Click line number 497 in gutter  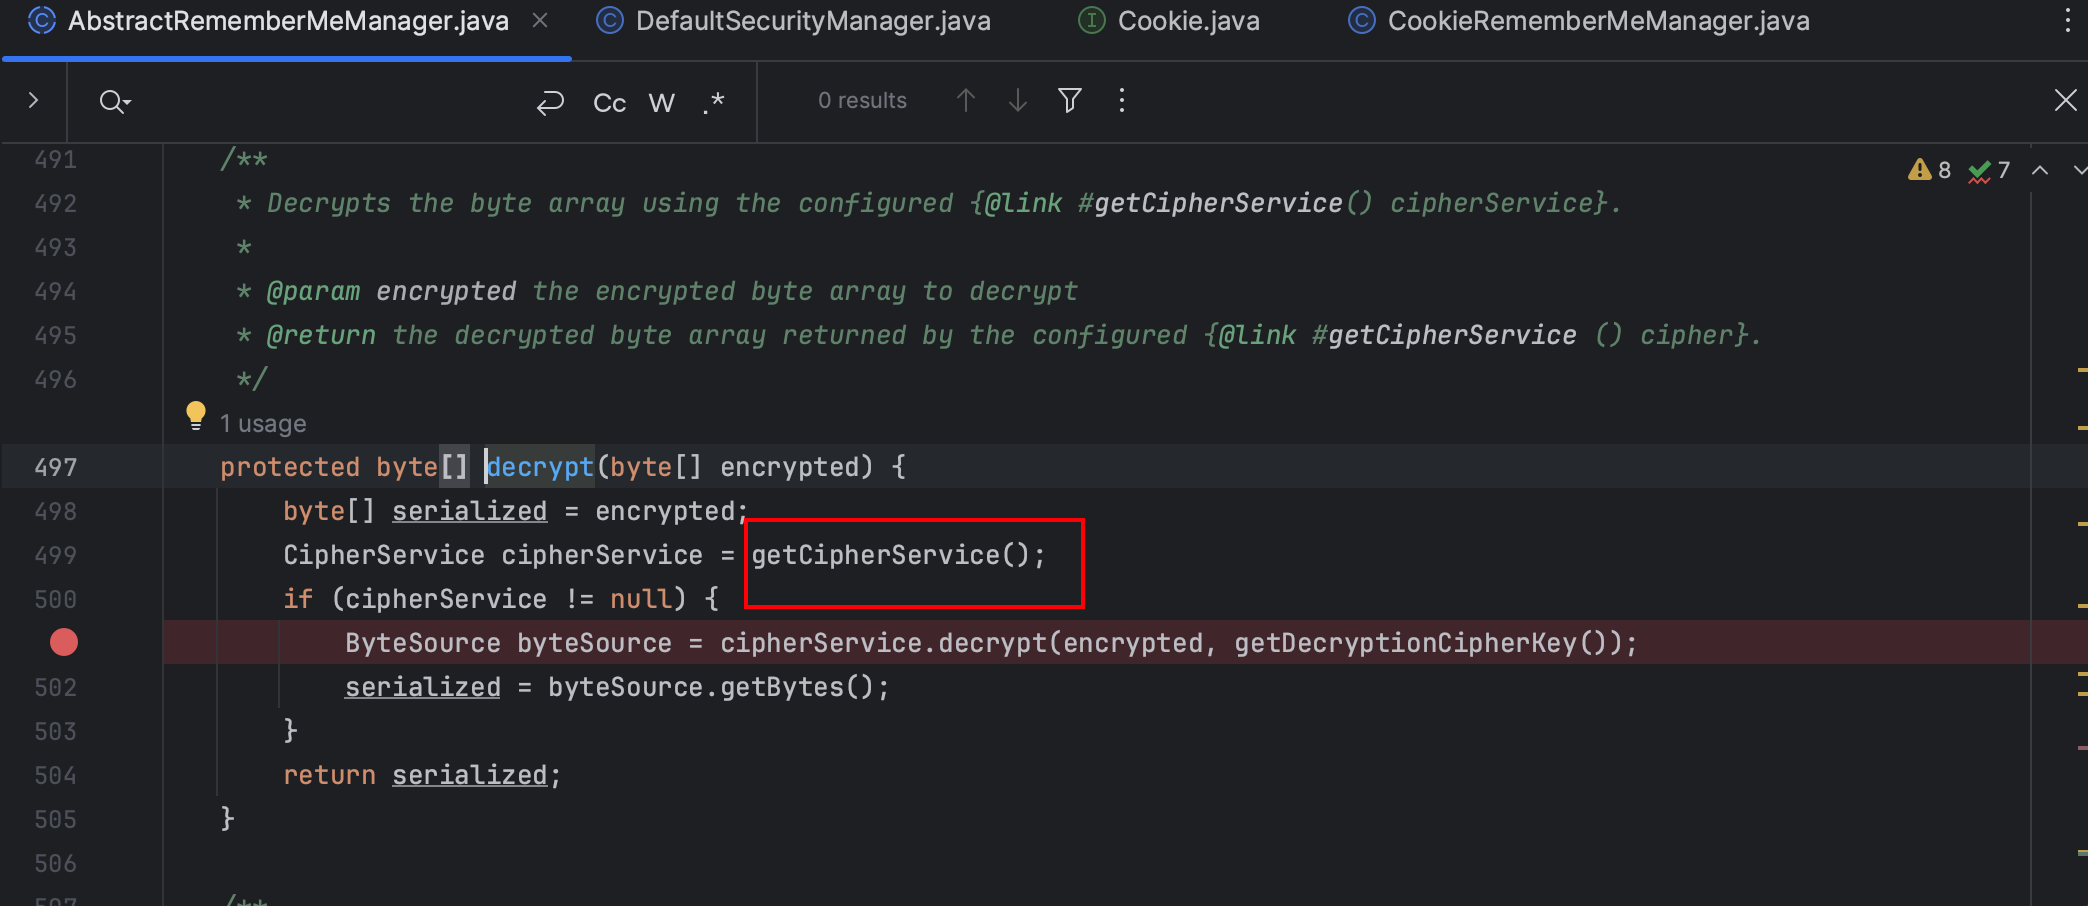56,467
